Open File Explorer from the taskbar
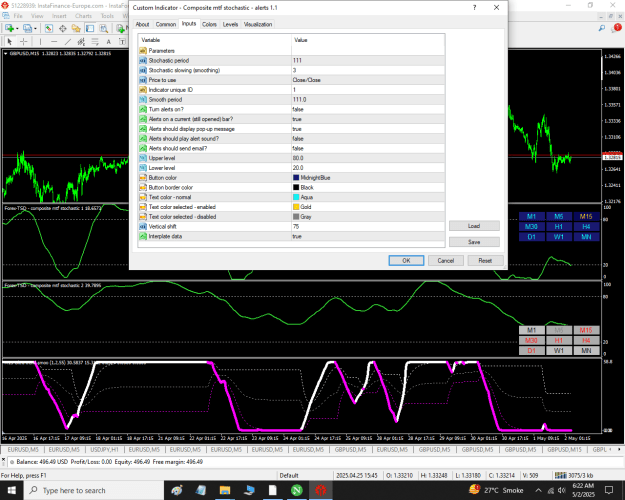625x500 pixels. coord(225,490)
